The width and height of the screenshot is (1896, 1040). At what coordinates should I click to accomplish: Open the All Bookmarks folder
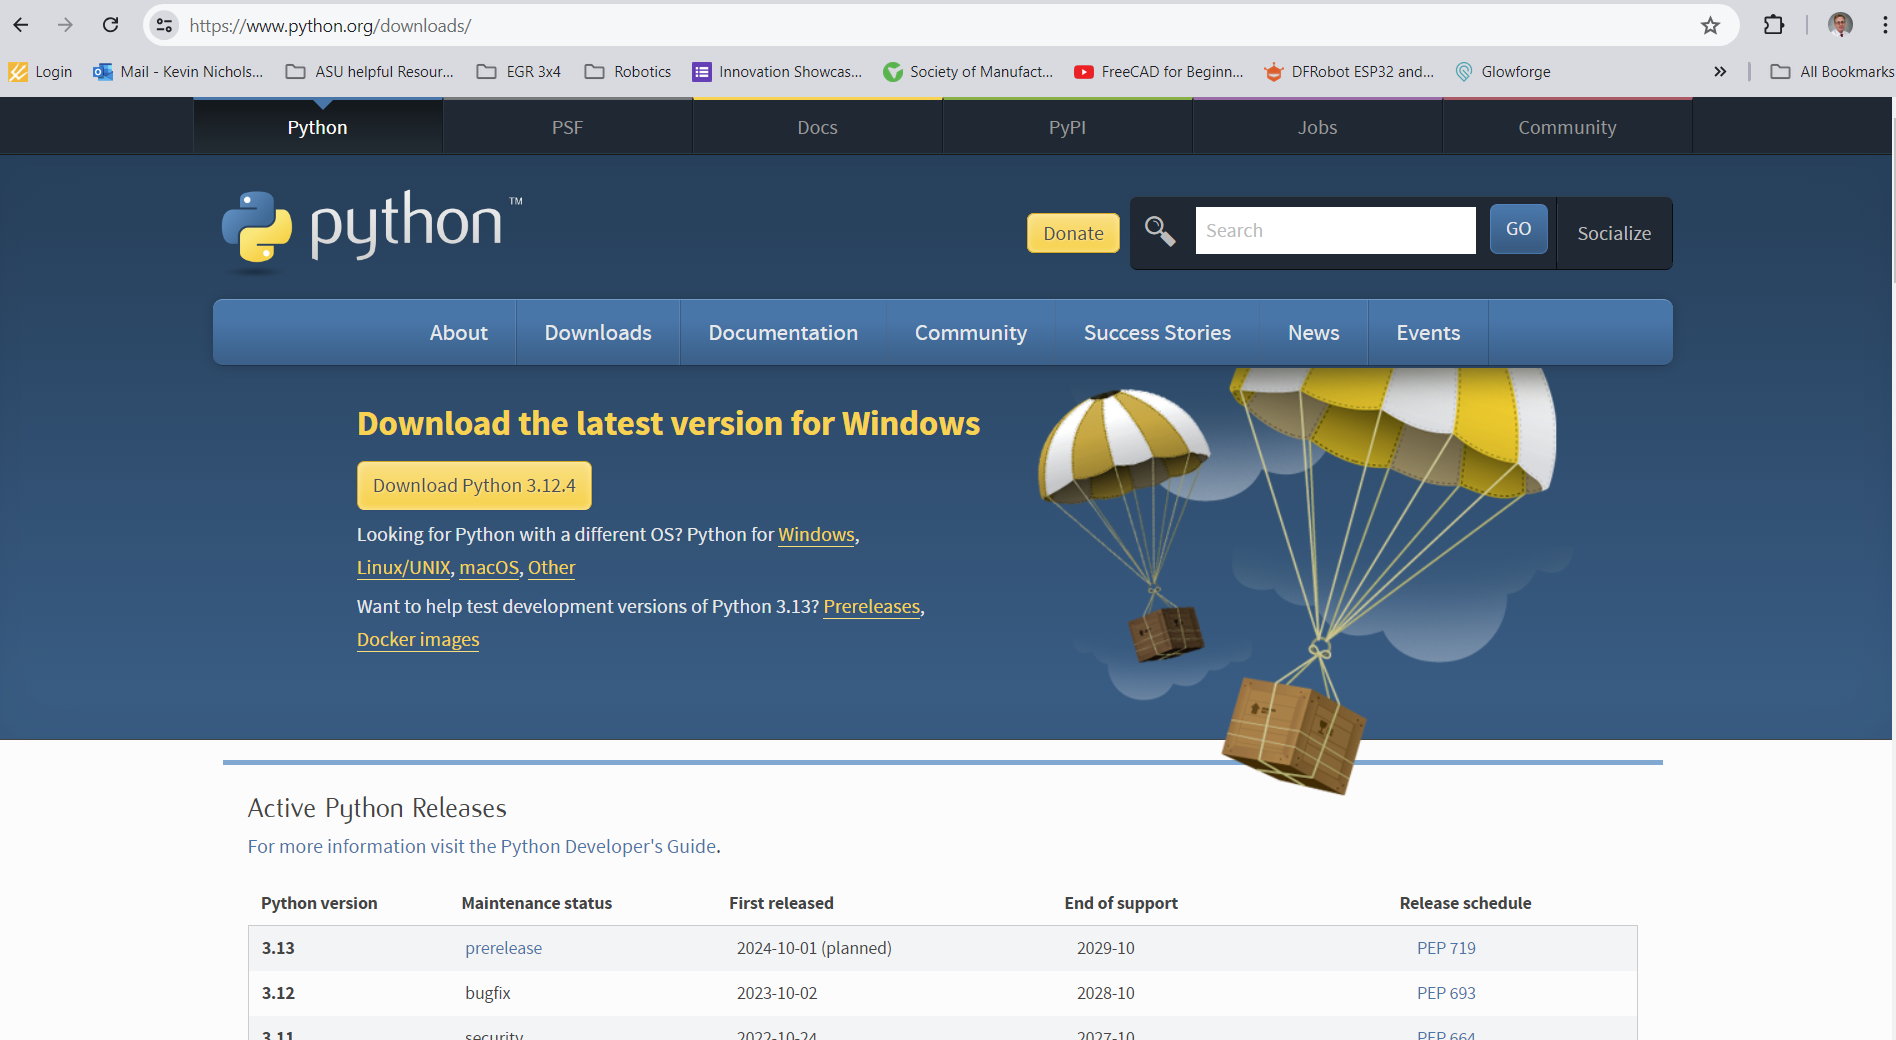pyautogui.click(x=1832, y=72)
